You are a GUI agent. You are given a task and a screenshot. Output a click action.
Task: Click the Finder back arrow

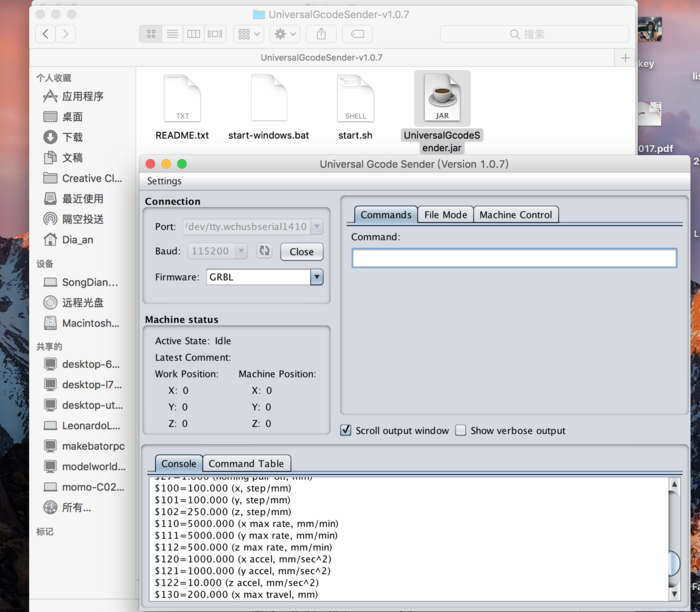(x=46, y=34)
